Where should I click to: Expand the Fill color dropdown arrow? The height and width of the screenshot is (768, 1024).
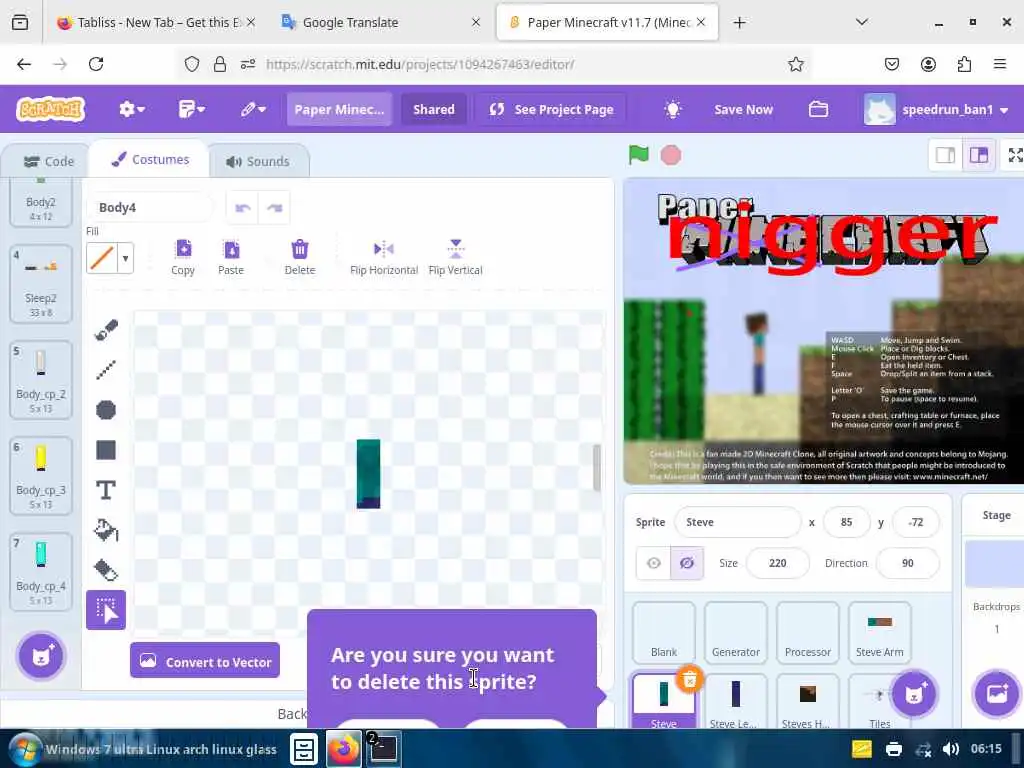pyautogui.click(x=125, y=258)
